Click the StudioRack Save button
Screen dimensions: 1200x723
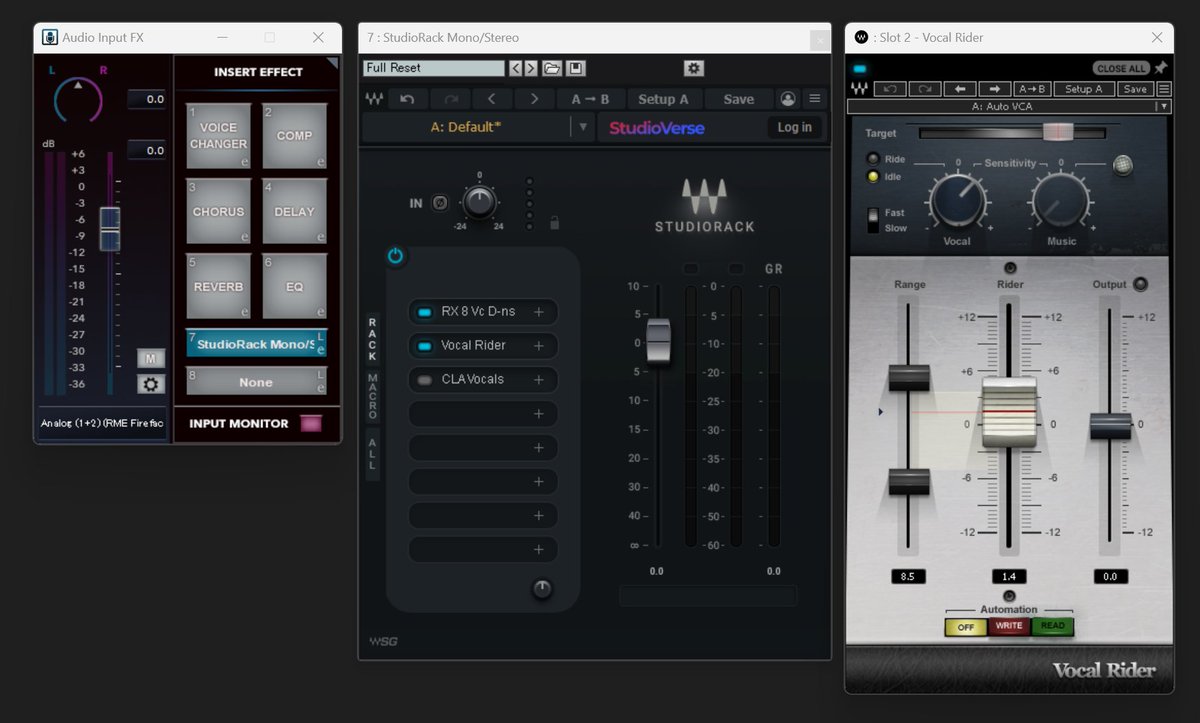tap(739, 99)
